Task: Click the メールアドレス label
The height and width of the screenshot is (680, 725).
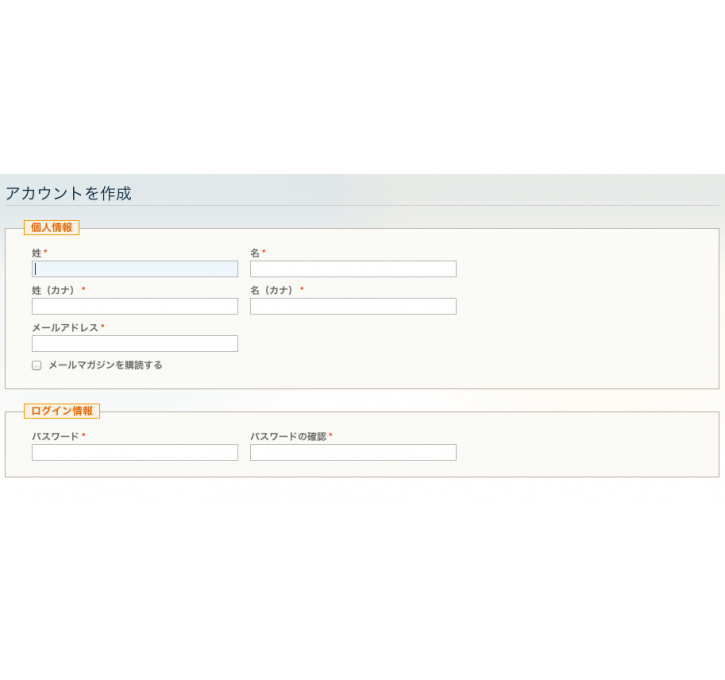Action: 65,328
